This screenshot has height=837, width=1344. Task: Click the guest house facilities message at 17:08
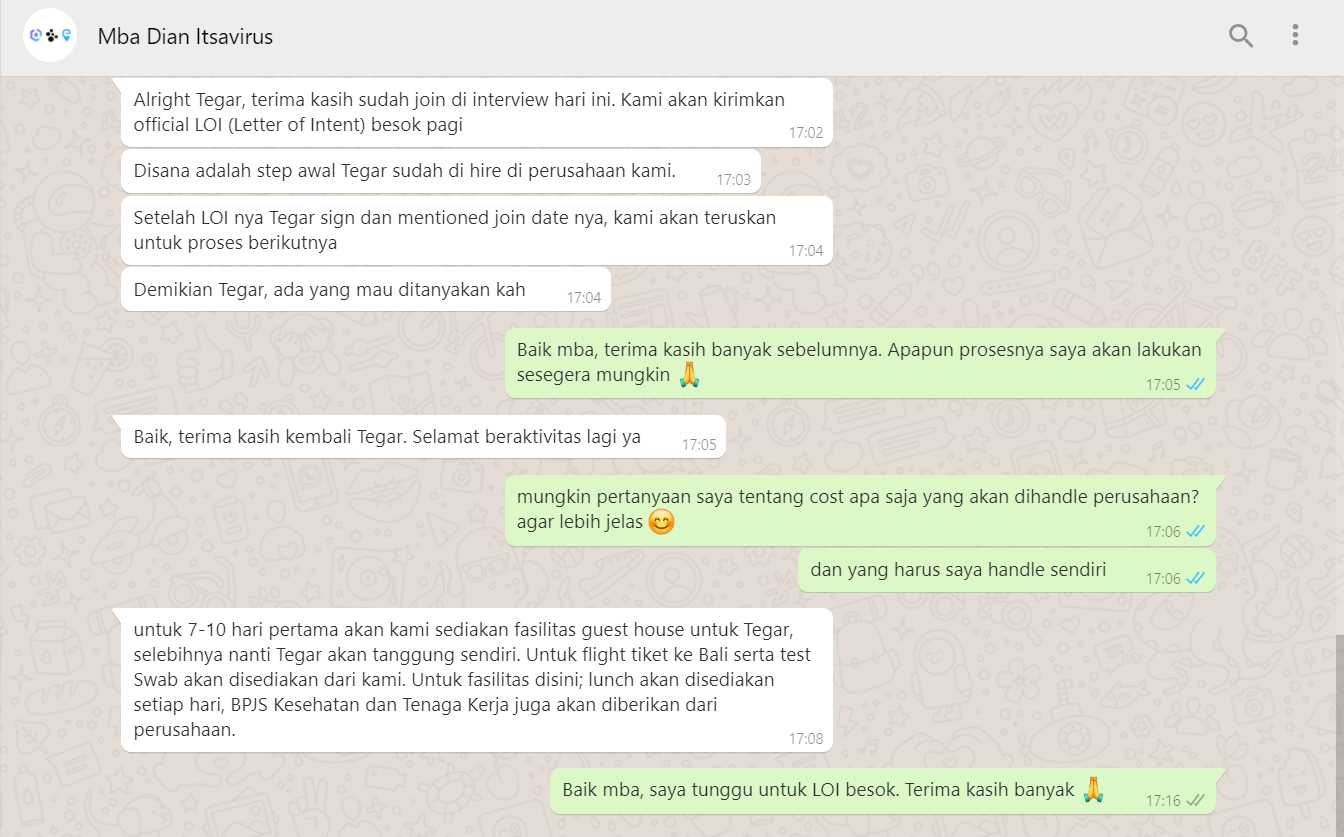477,680
